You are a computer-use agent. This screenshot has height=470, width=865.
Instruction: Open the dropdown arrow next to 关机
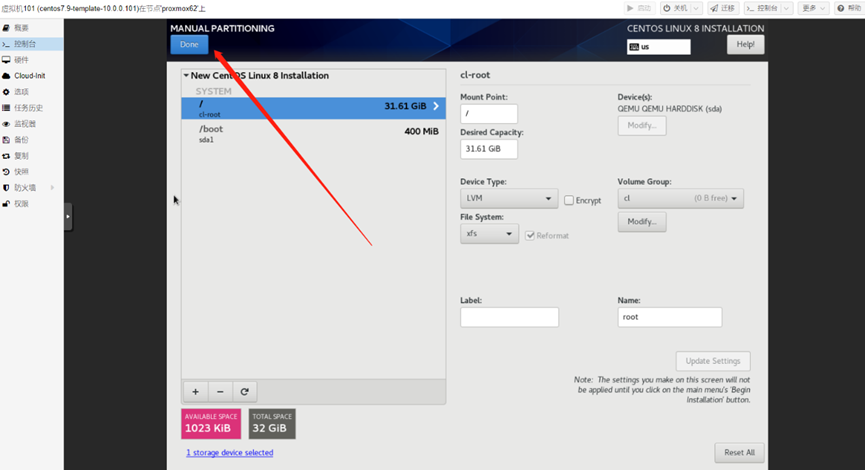[x=696, y=8]
